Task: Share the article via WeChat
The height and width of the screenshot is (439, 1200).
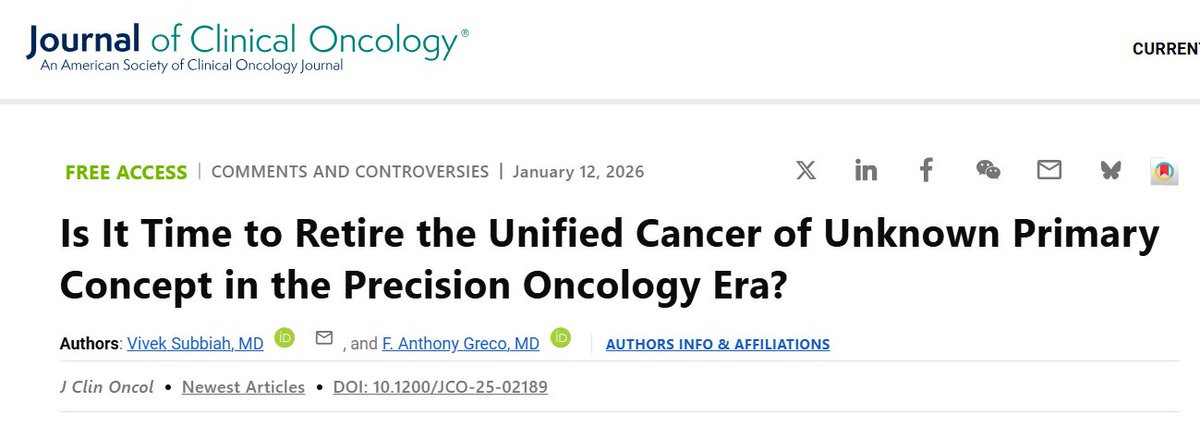Action: [988, 171]
